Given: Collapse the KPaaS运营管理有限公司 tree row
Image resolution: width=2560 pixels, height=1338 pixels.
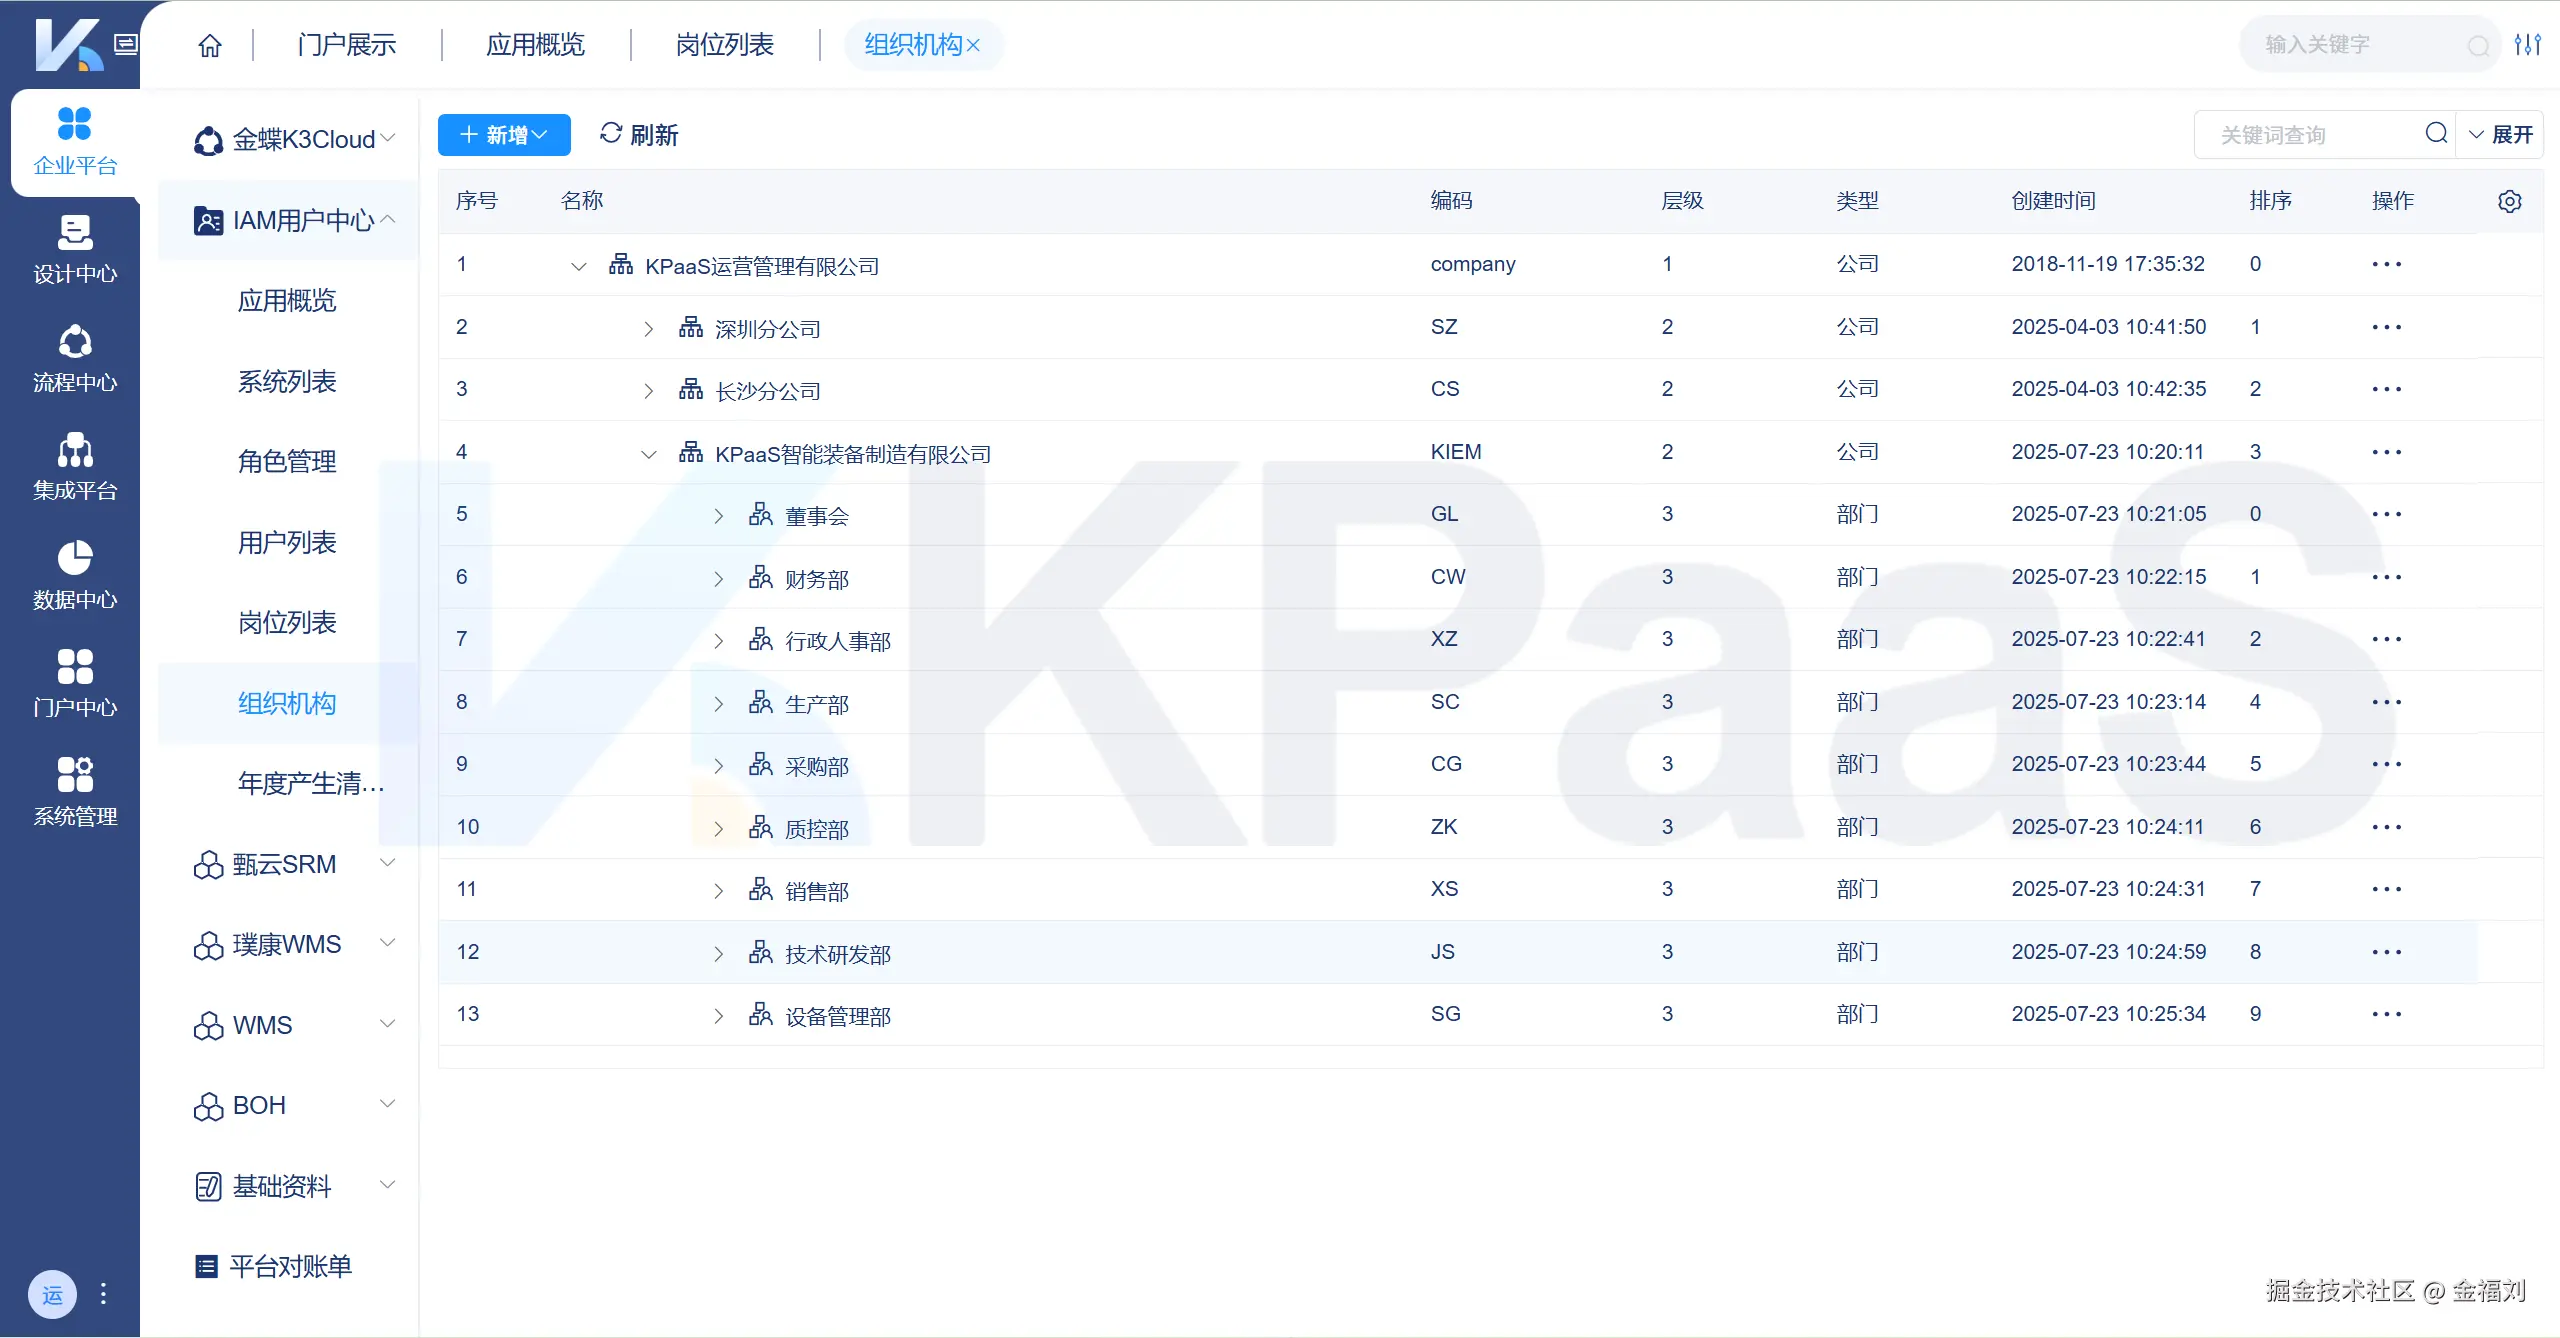Looking at the screenshot, I should [578, 266].
